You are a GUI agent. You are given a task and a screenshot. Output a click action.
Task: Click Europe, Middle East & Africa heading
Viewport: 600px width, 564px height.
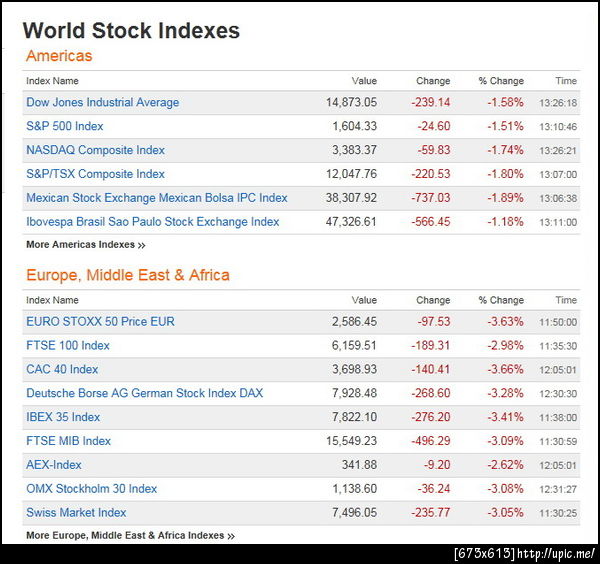[x=128, y=275]
